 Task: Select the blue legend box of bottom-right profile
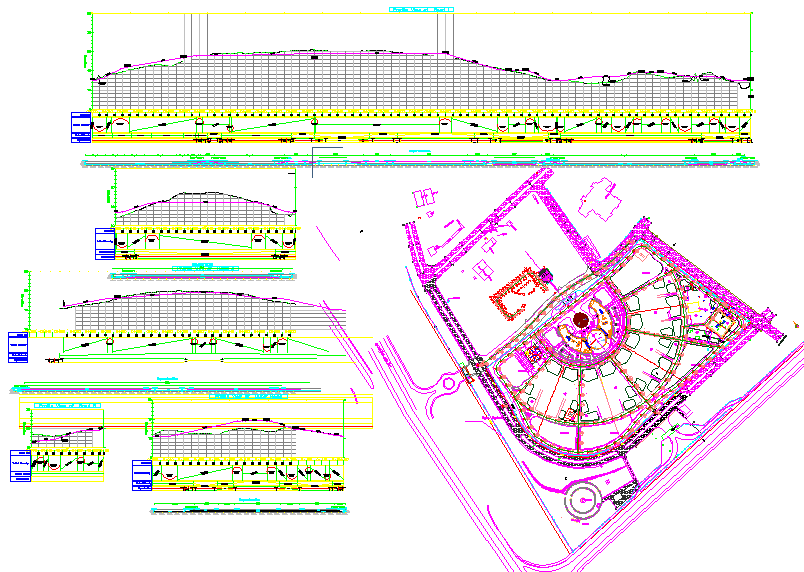tap(141, 474)
